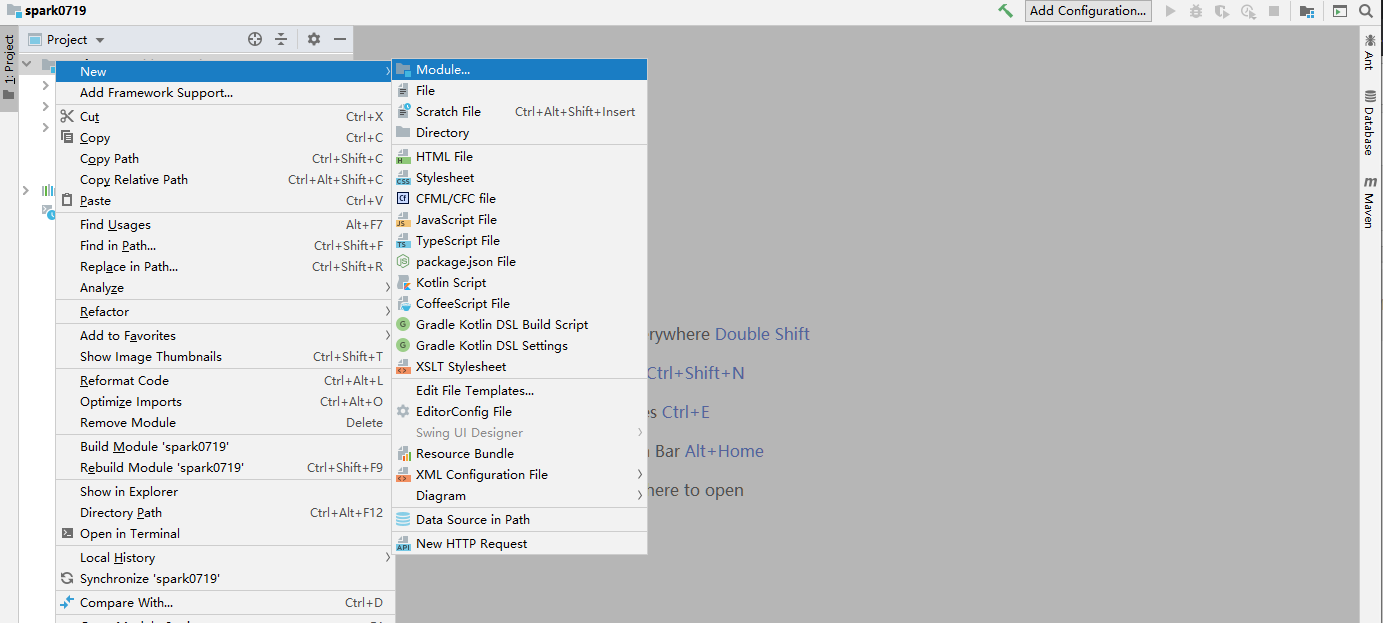1383x623 pixels.
Task: Click the HTML File icon entry
Action: 403,157
